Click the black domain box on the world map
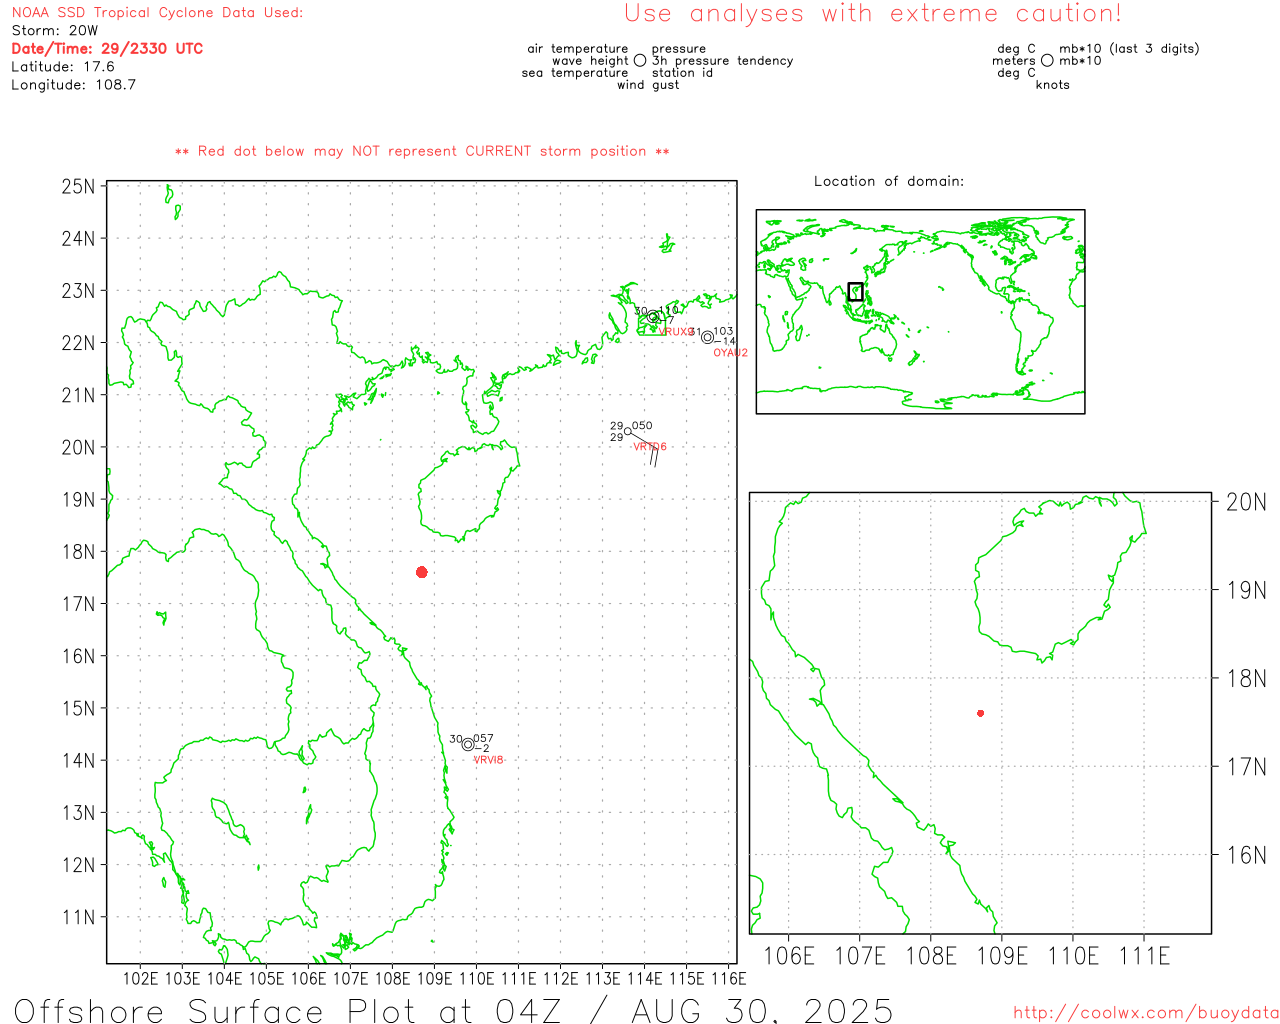The width and height of the screenshot is (1280, 1024). click(855, 292)
